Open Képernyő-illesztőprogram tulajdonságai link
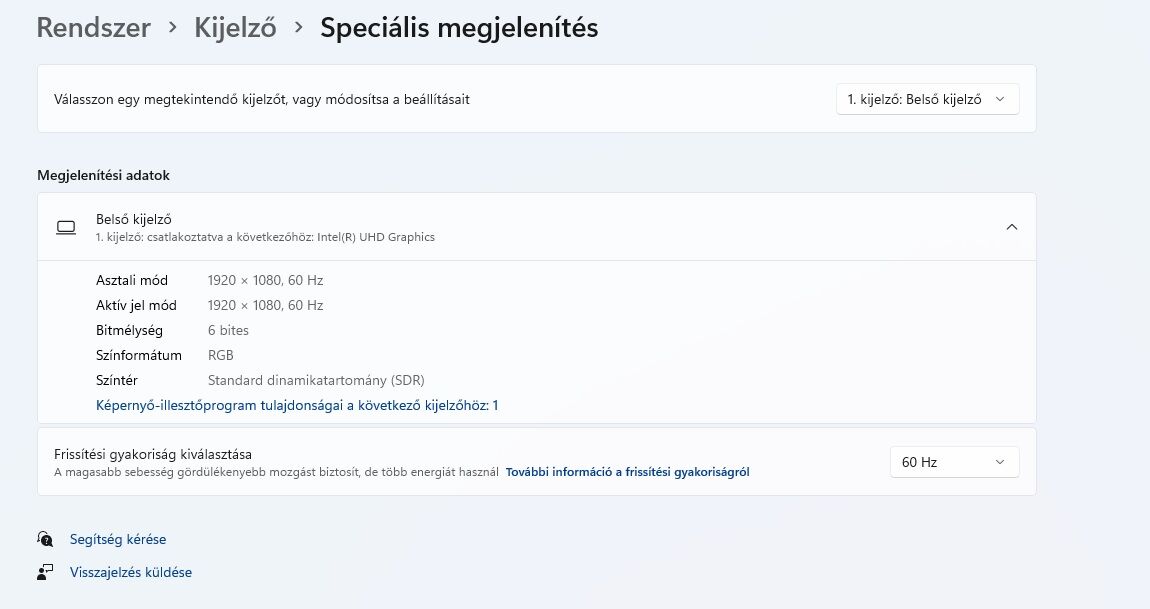 (x=297, y=405)
